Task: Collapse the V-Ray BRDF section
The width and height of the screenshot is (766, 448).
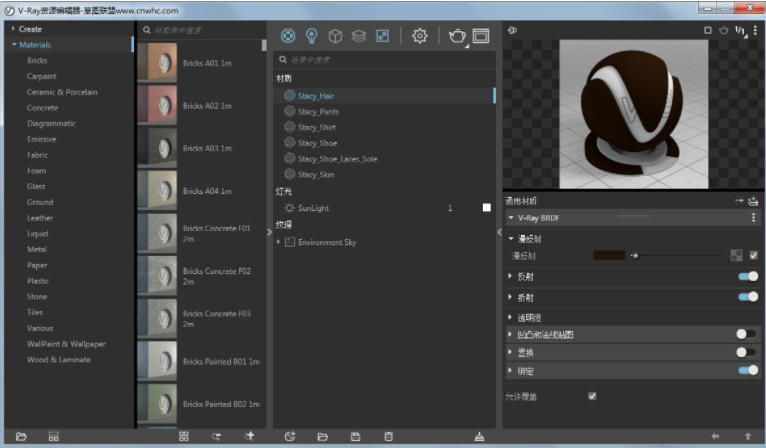Action: 511,217
